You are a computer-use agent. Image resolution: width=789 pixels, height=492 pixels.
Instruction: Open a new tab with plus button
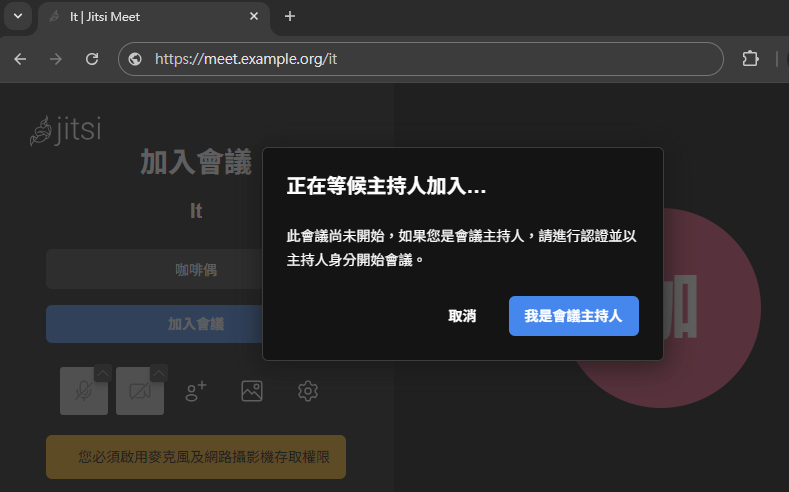290,17
